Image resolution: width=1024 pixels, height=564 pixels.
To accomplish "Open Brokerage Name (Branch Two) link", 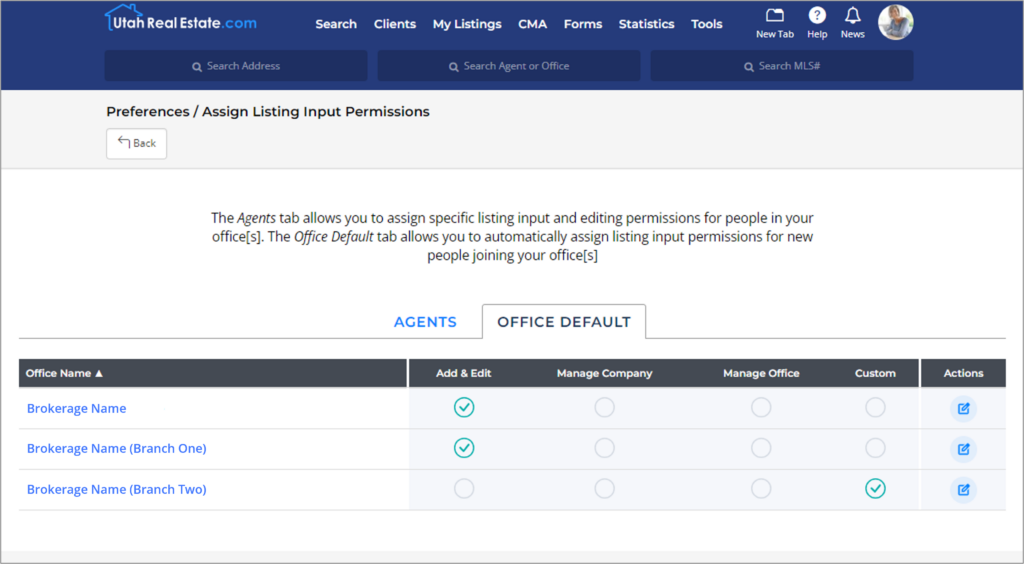I will 116,489.
